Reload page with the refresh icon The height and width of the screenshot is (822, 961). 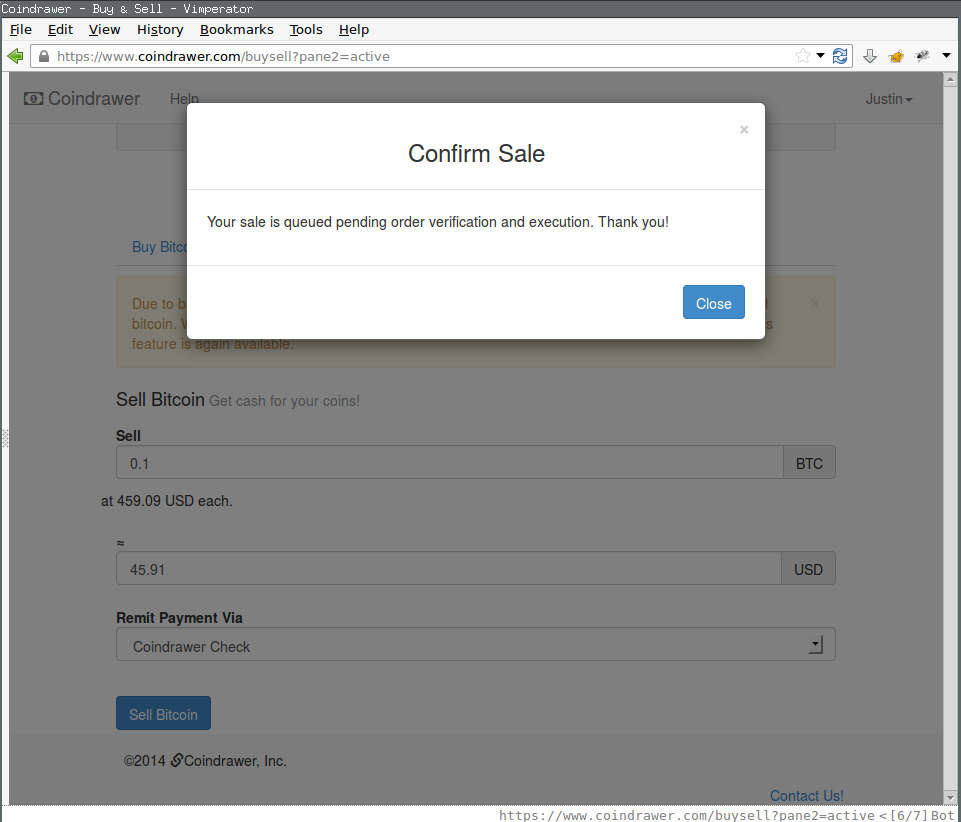click(x=840, y=56)
